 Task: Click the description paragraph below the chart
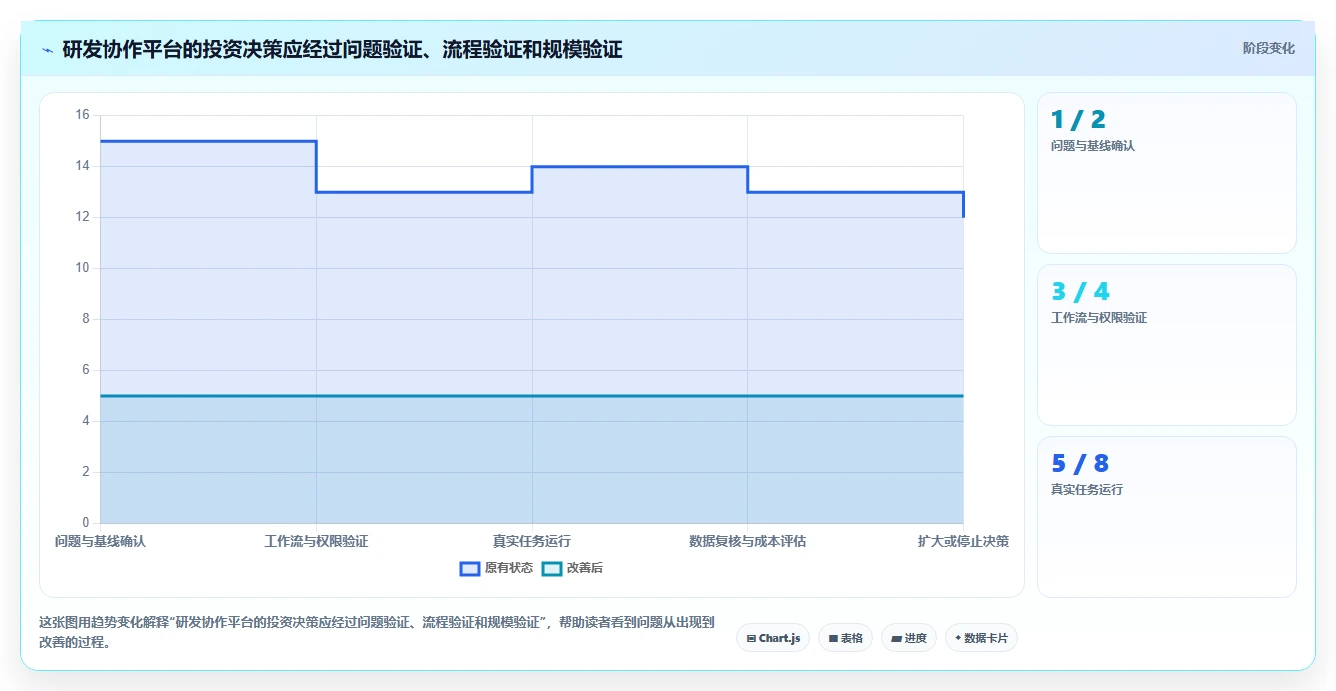tap(377, 632)
